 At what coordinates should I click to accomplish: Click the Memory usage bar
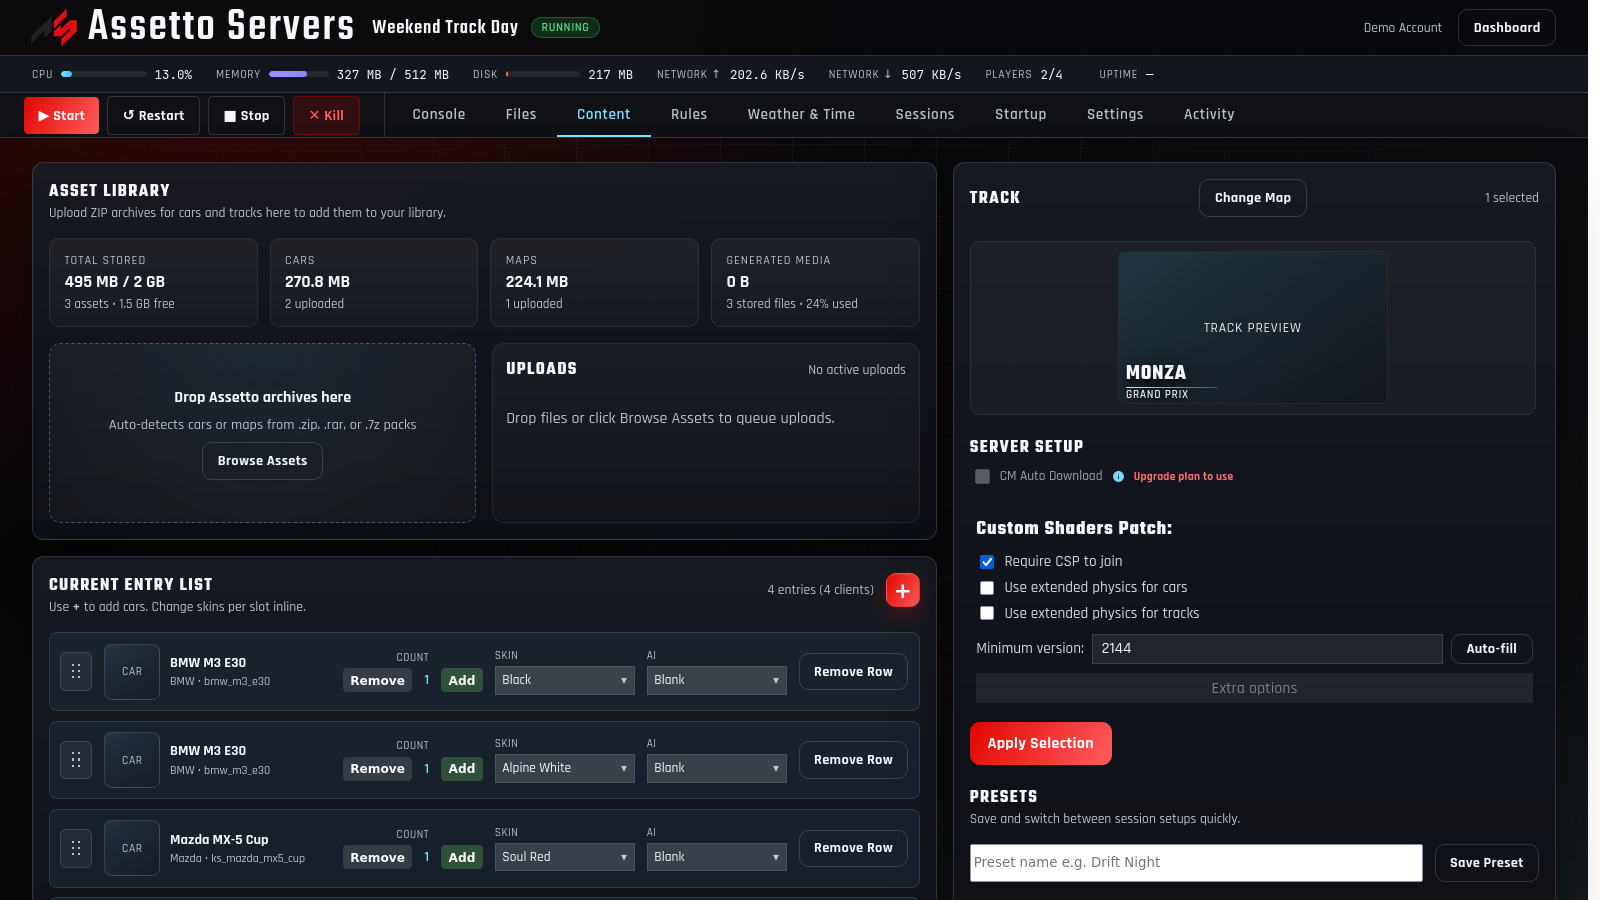click(299, 74)
